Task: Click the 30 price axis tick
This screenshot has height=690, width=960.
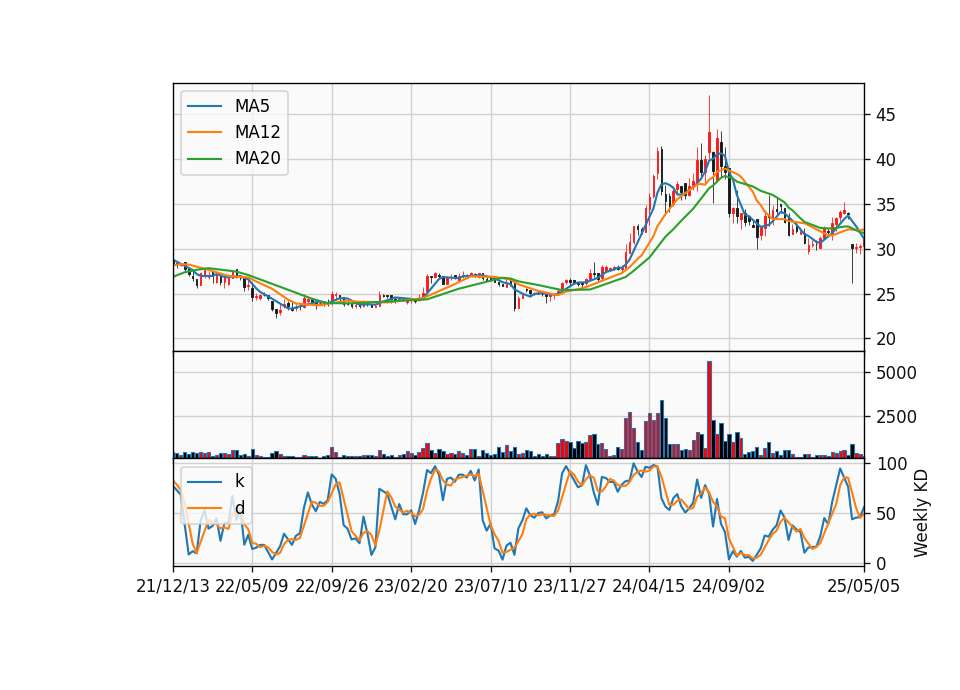Action: coord(885,250)
